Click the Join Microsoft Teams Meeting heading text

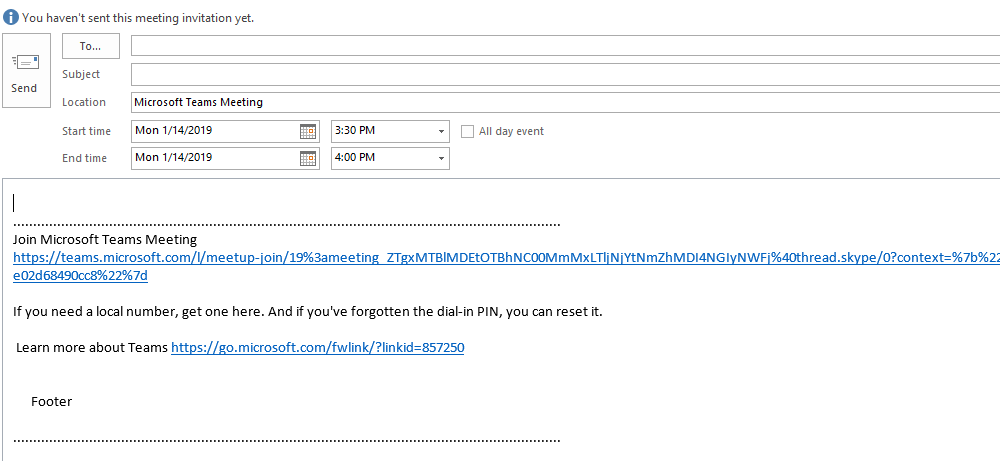tap(105, 240)
